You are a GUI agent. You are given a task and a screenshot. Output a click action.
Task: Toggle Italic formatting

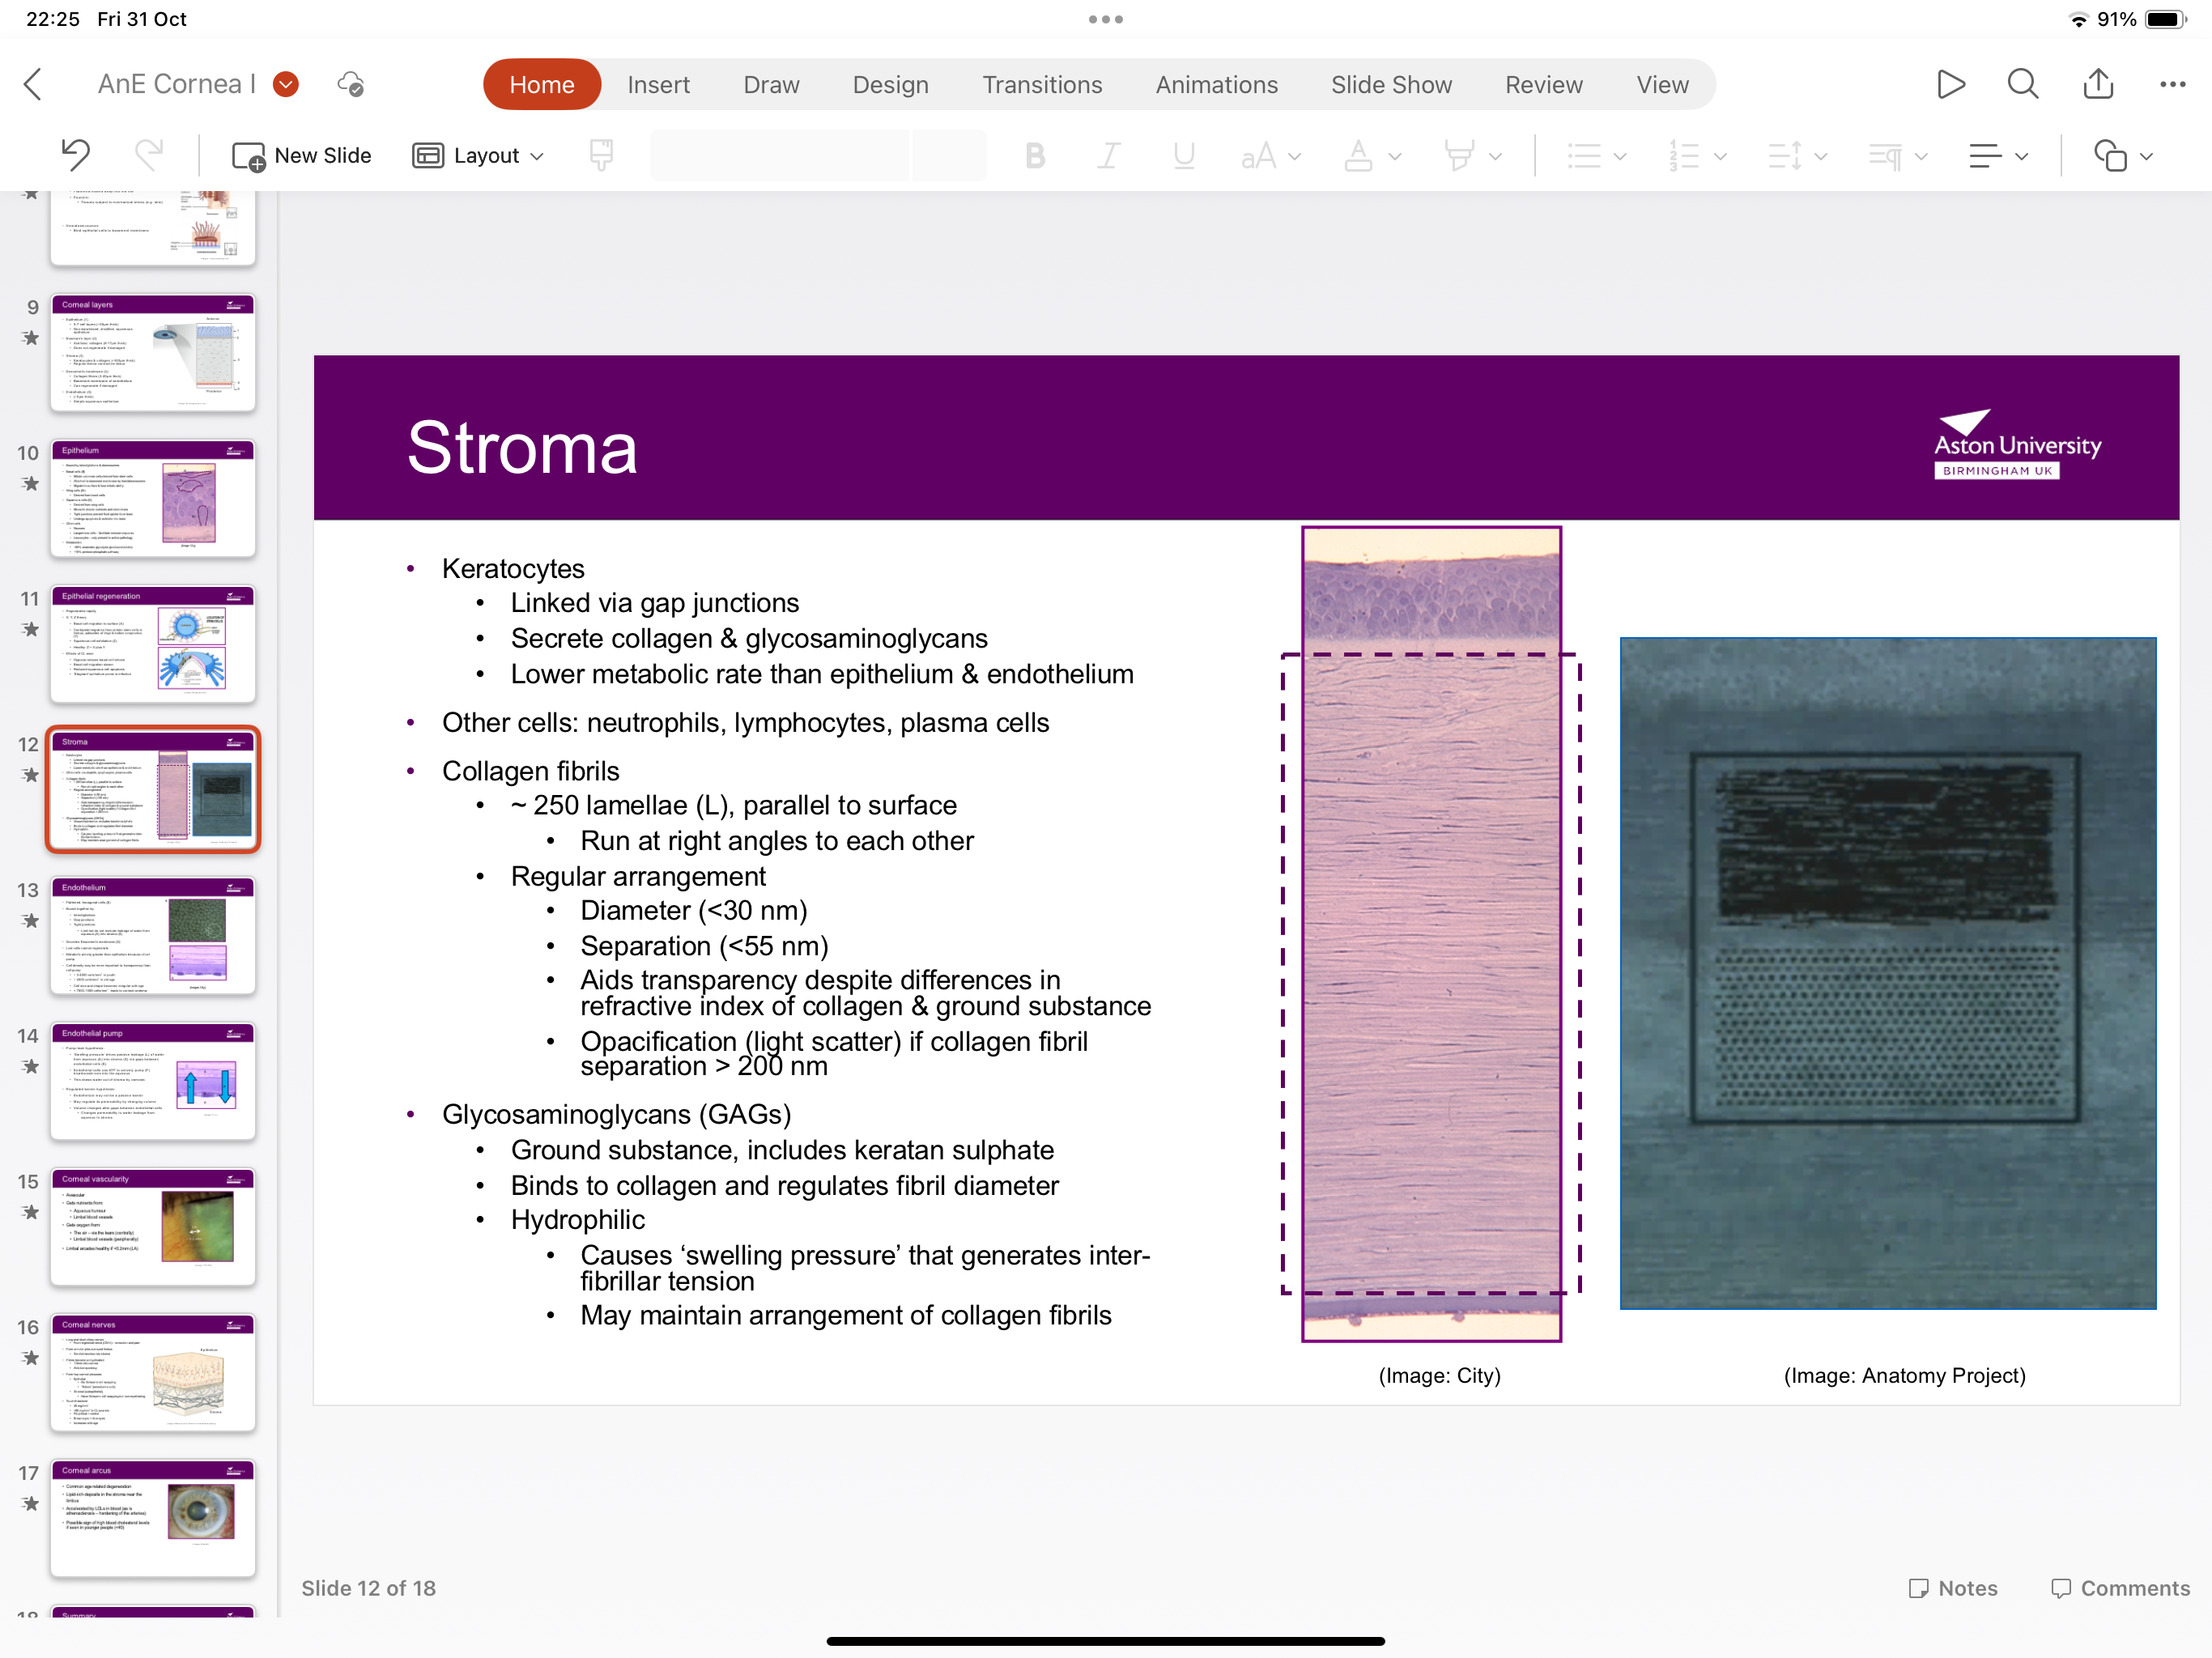1108,155
